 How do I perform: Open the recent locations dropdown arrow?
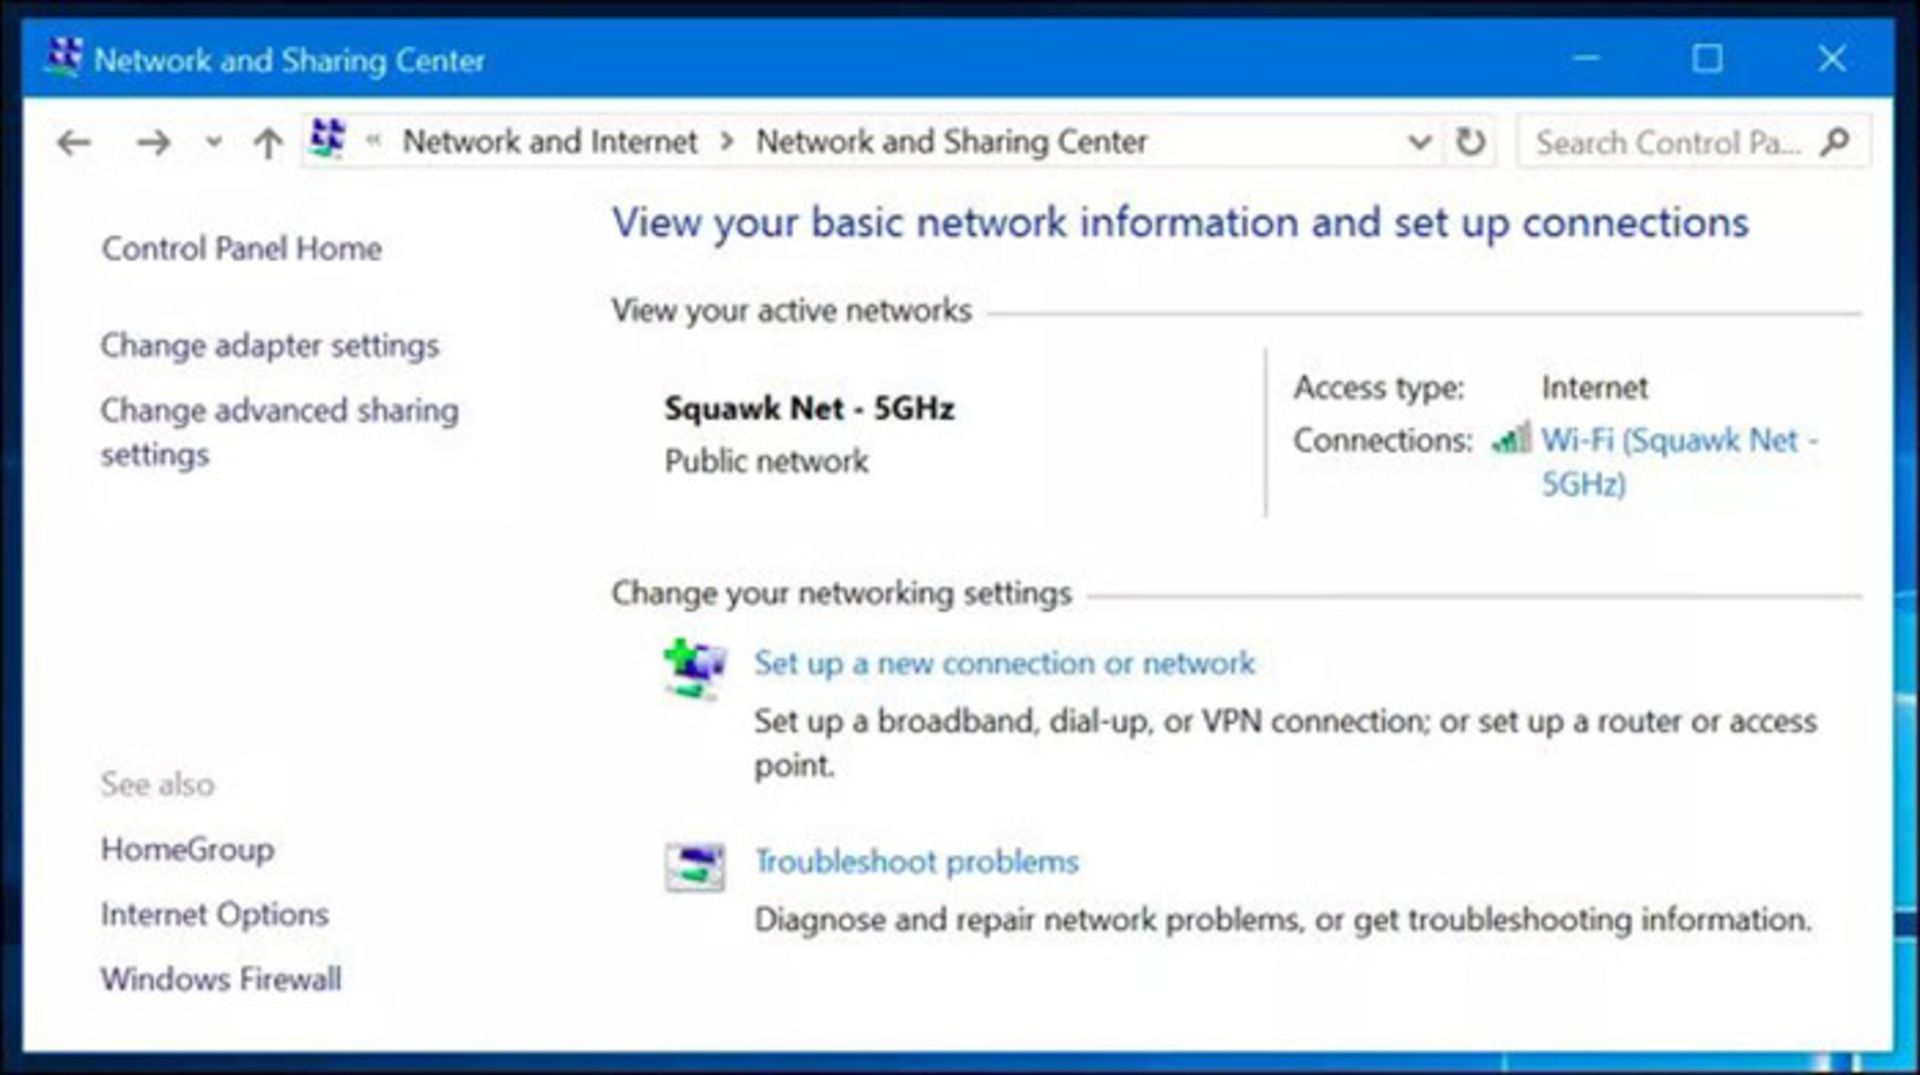(x=213, y=143)
